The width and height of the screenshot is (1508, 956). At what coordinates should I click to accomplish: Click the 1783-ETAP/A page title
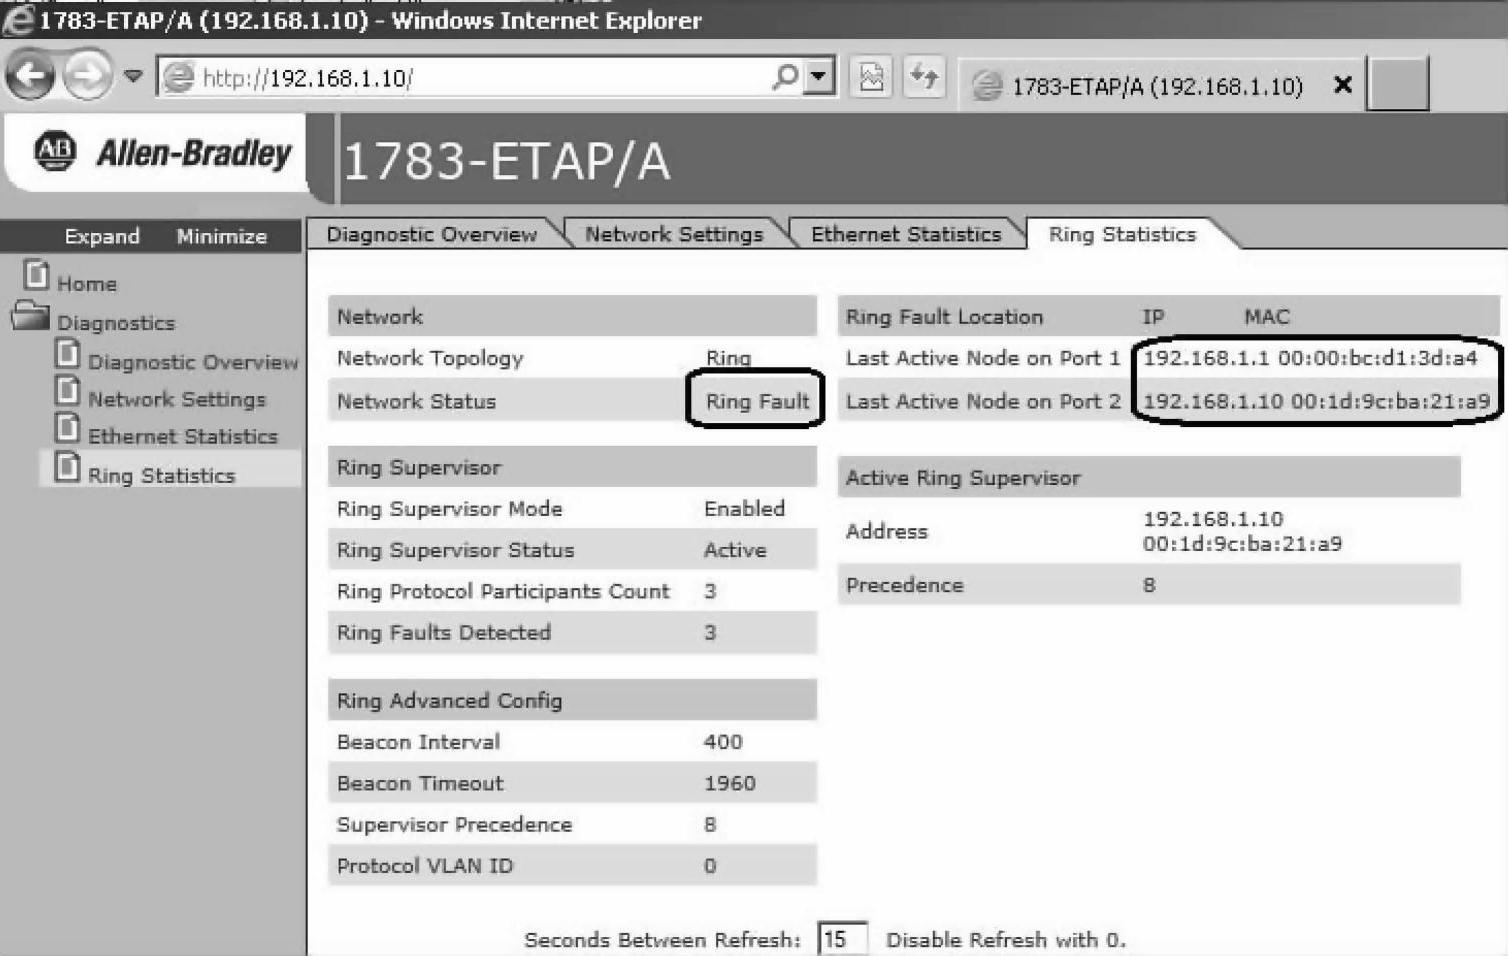pos(506,161)
